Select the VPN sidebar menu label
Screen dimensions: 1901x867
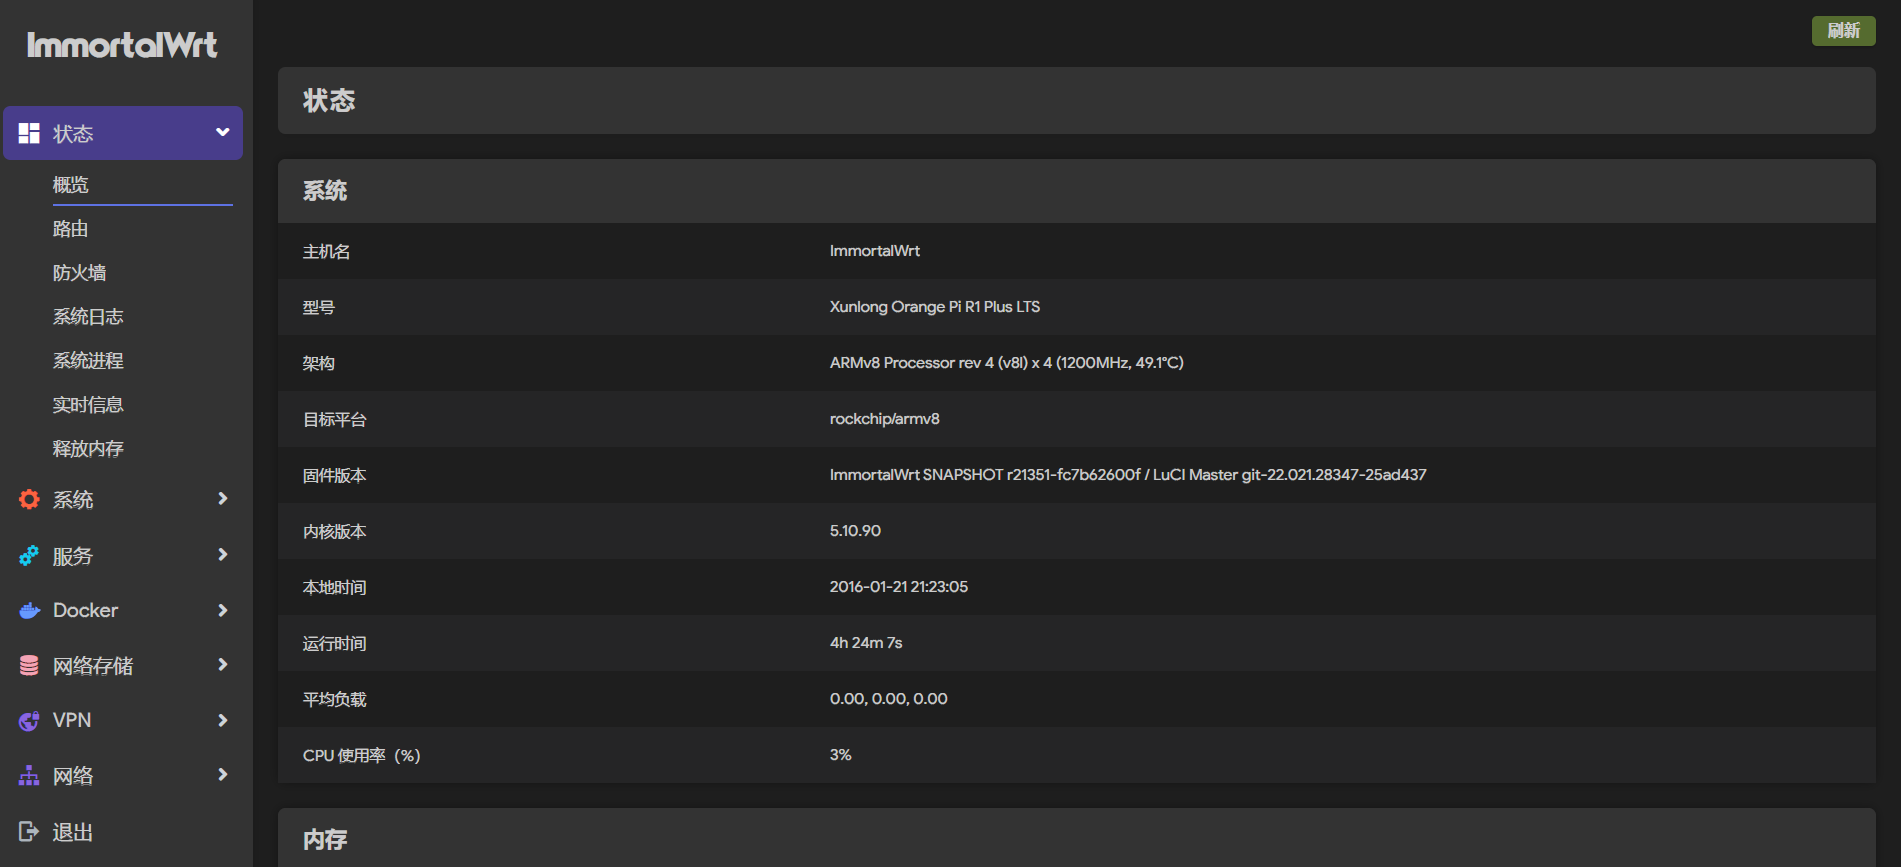point(72,720)
